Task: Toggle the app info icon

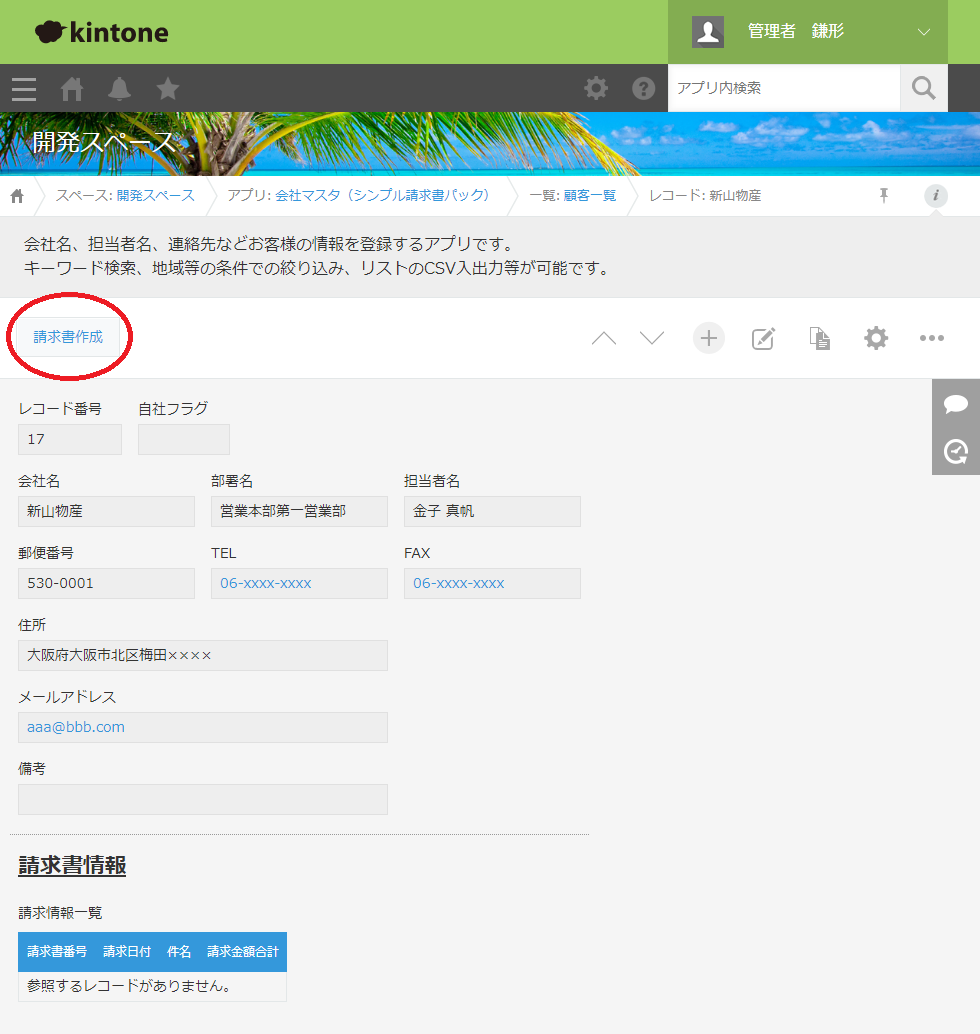Action: click(935, 195)
